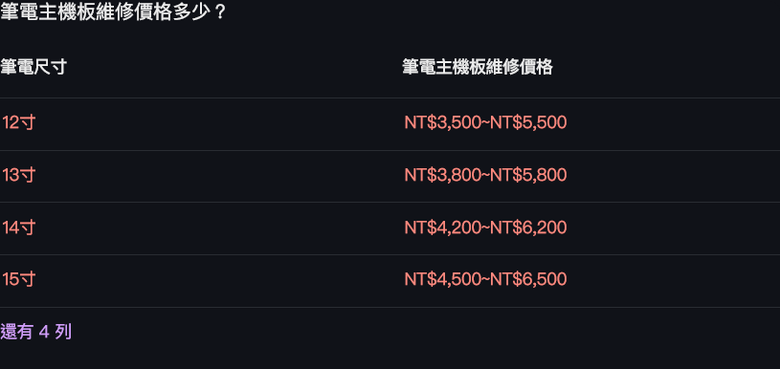Select the NT$4,200 lower price text
The image size is (780, 369).
click(x=443, y=227)
